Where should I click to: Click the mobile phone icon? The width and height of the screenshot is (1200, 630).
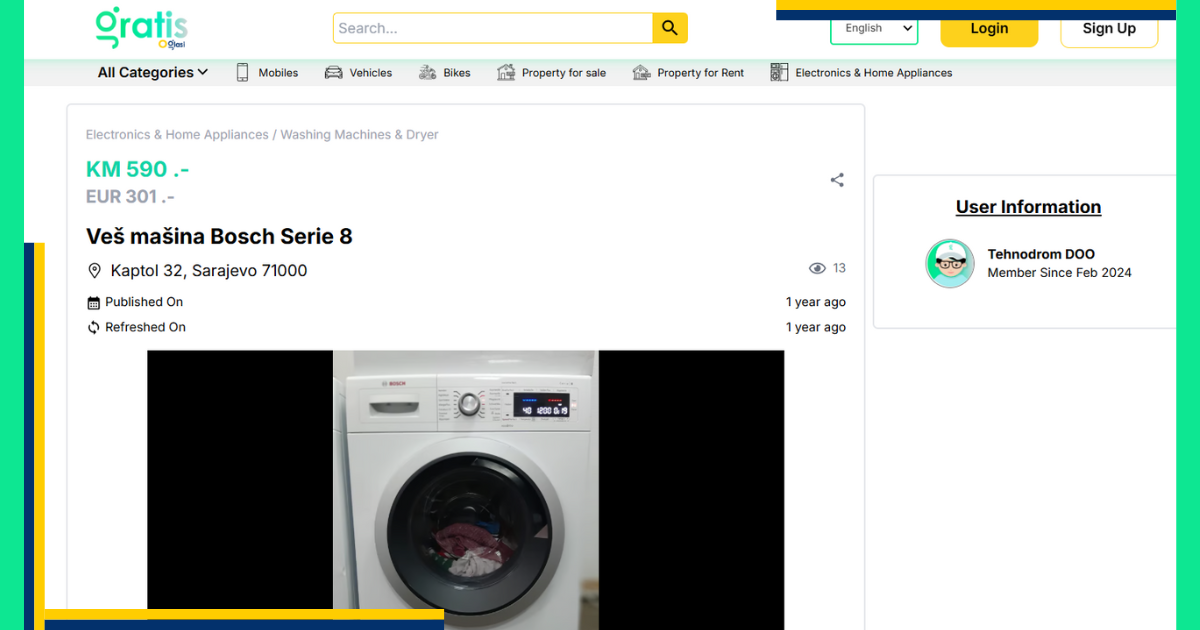coord(242,72)
